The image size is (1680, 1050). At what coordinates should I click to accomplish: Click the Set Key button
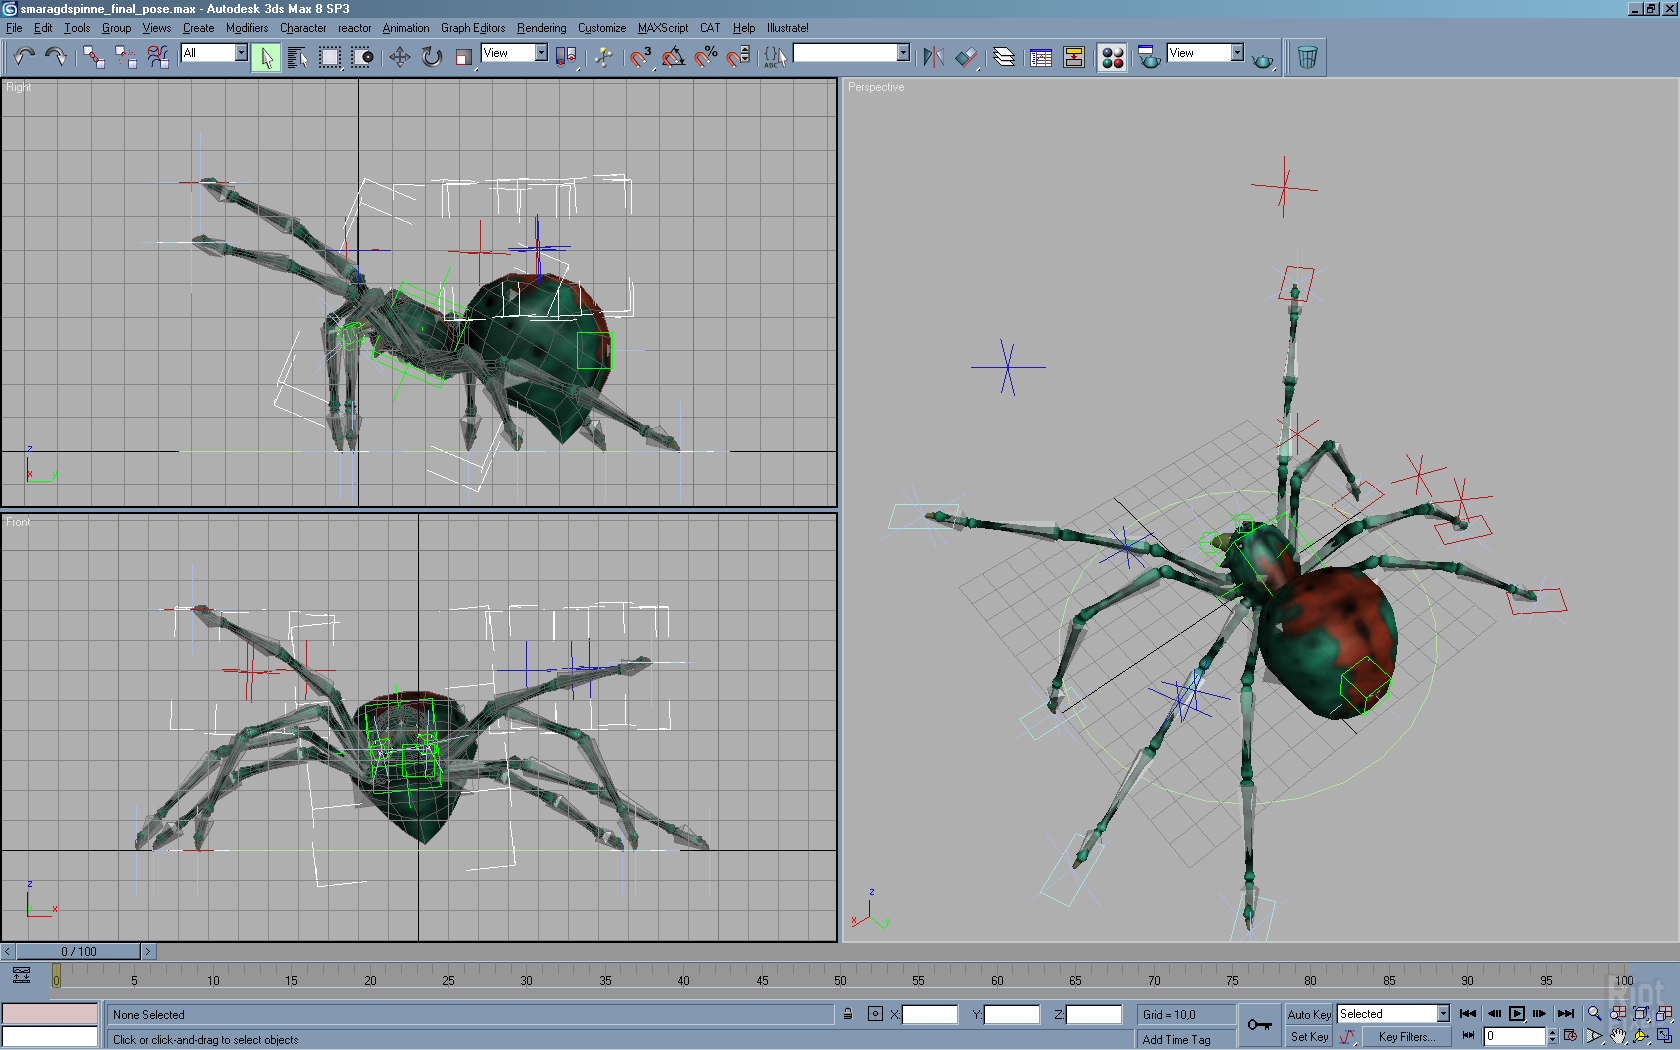click(1308, 1037)
